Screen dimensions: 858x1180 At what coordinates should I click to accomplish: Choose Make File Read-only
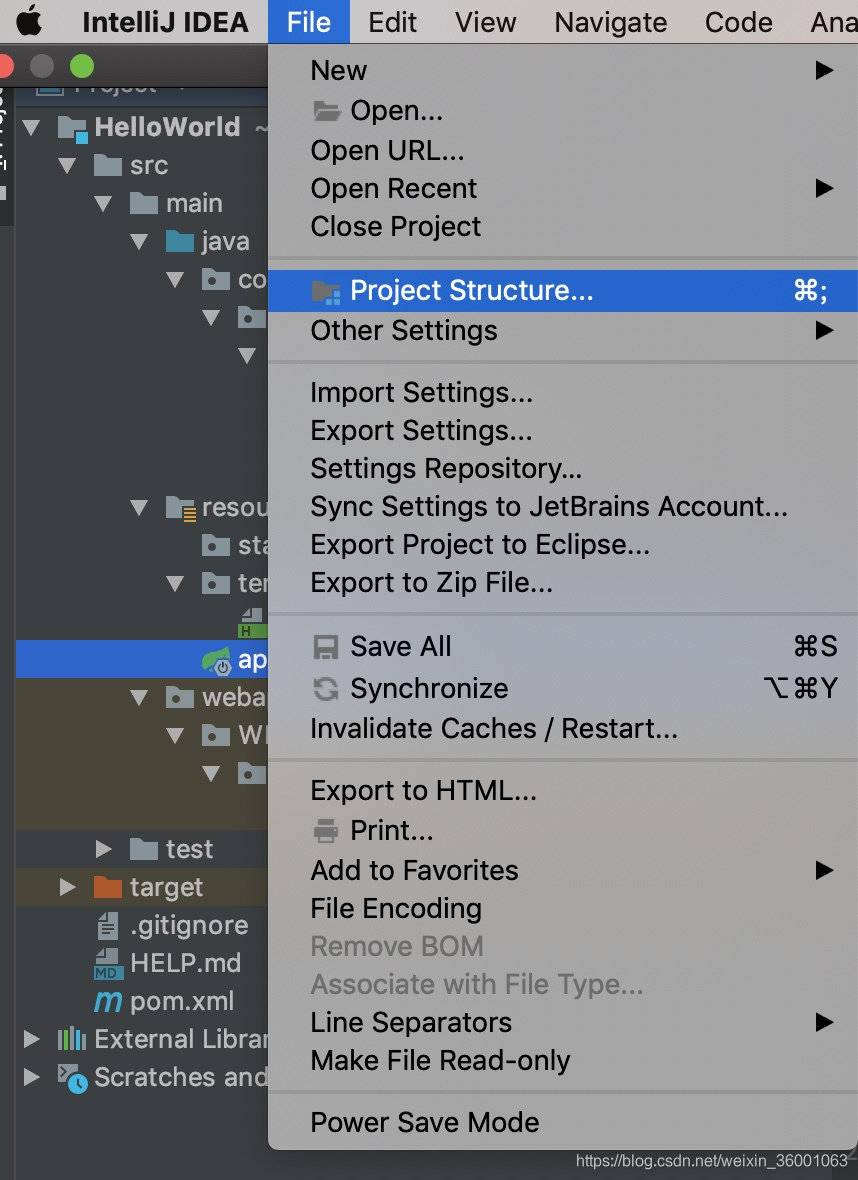point(563,1060)
